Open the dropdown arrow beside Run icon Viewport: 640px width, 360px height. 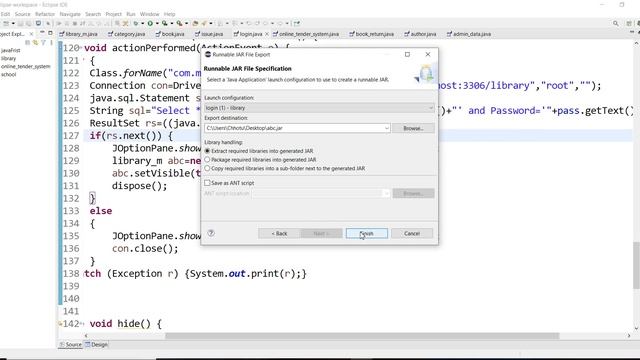coord(157,23)
